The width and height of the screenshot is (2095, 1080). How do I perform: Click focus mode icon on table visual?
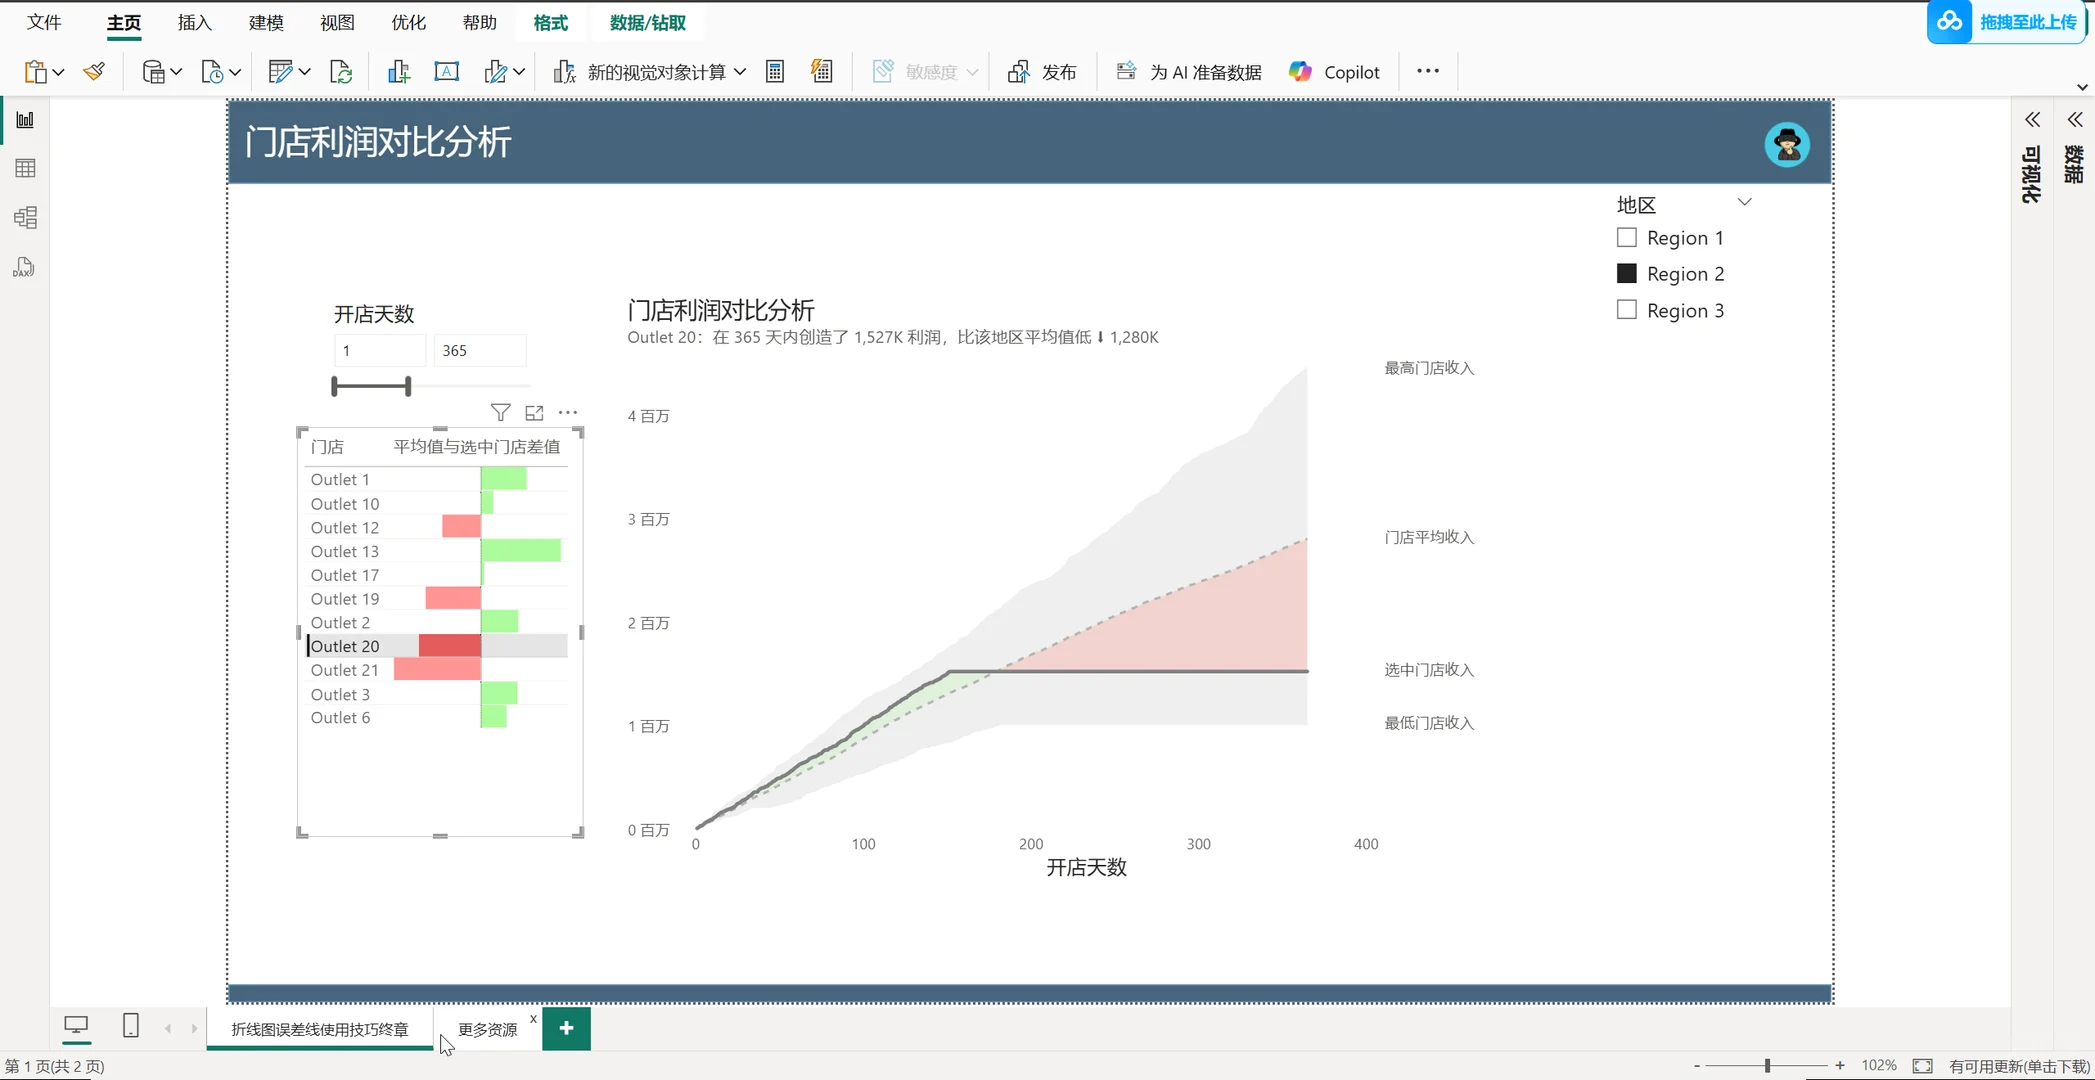[534, 412]
